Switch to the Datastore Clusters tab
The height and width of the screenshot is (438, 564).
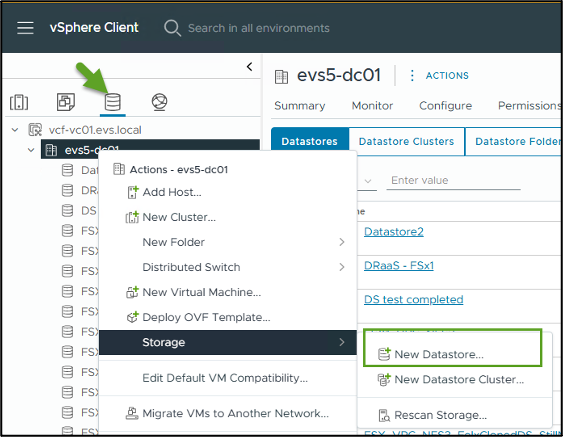[x=406, y=142]
